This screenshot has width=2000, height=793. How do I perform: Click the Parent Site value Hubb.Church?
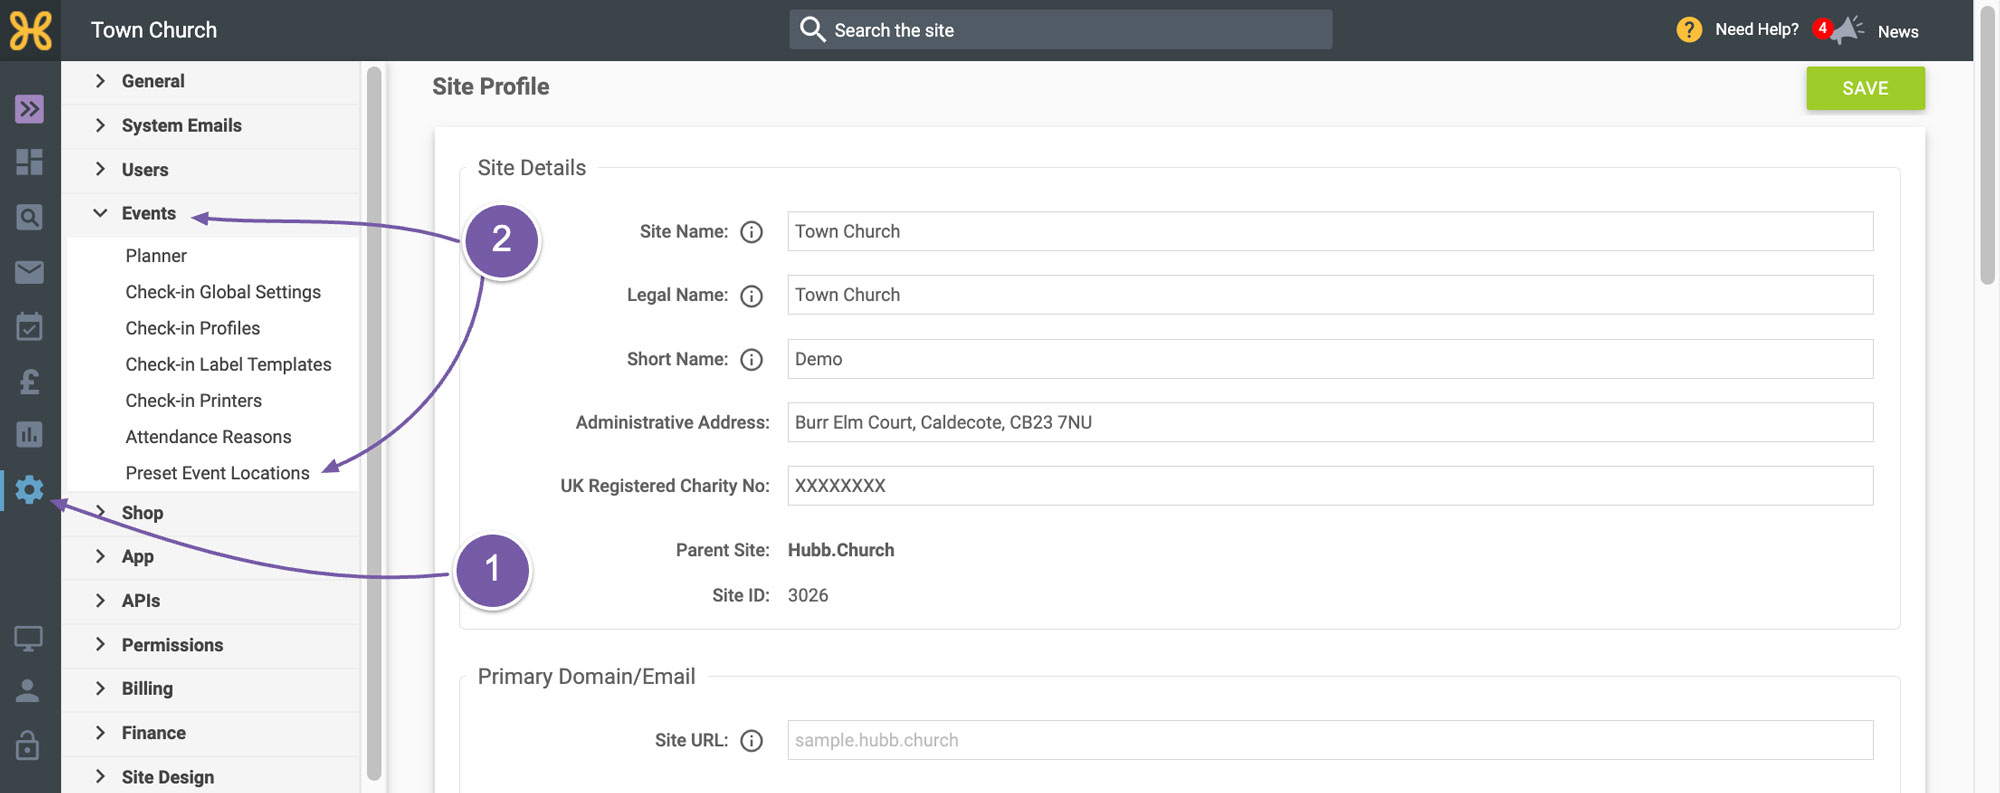[x=841, y=550]
